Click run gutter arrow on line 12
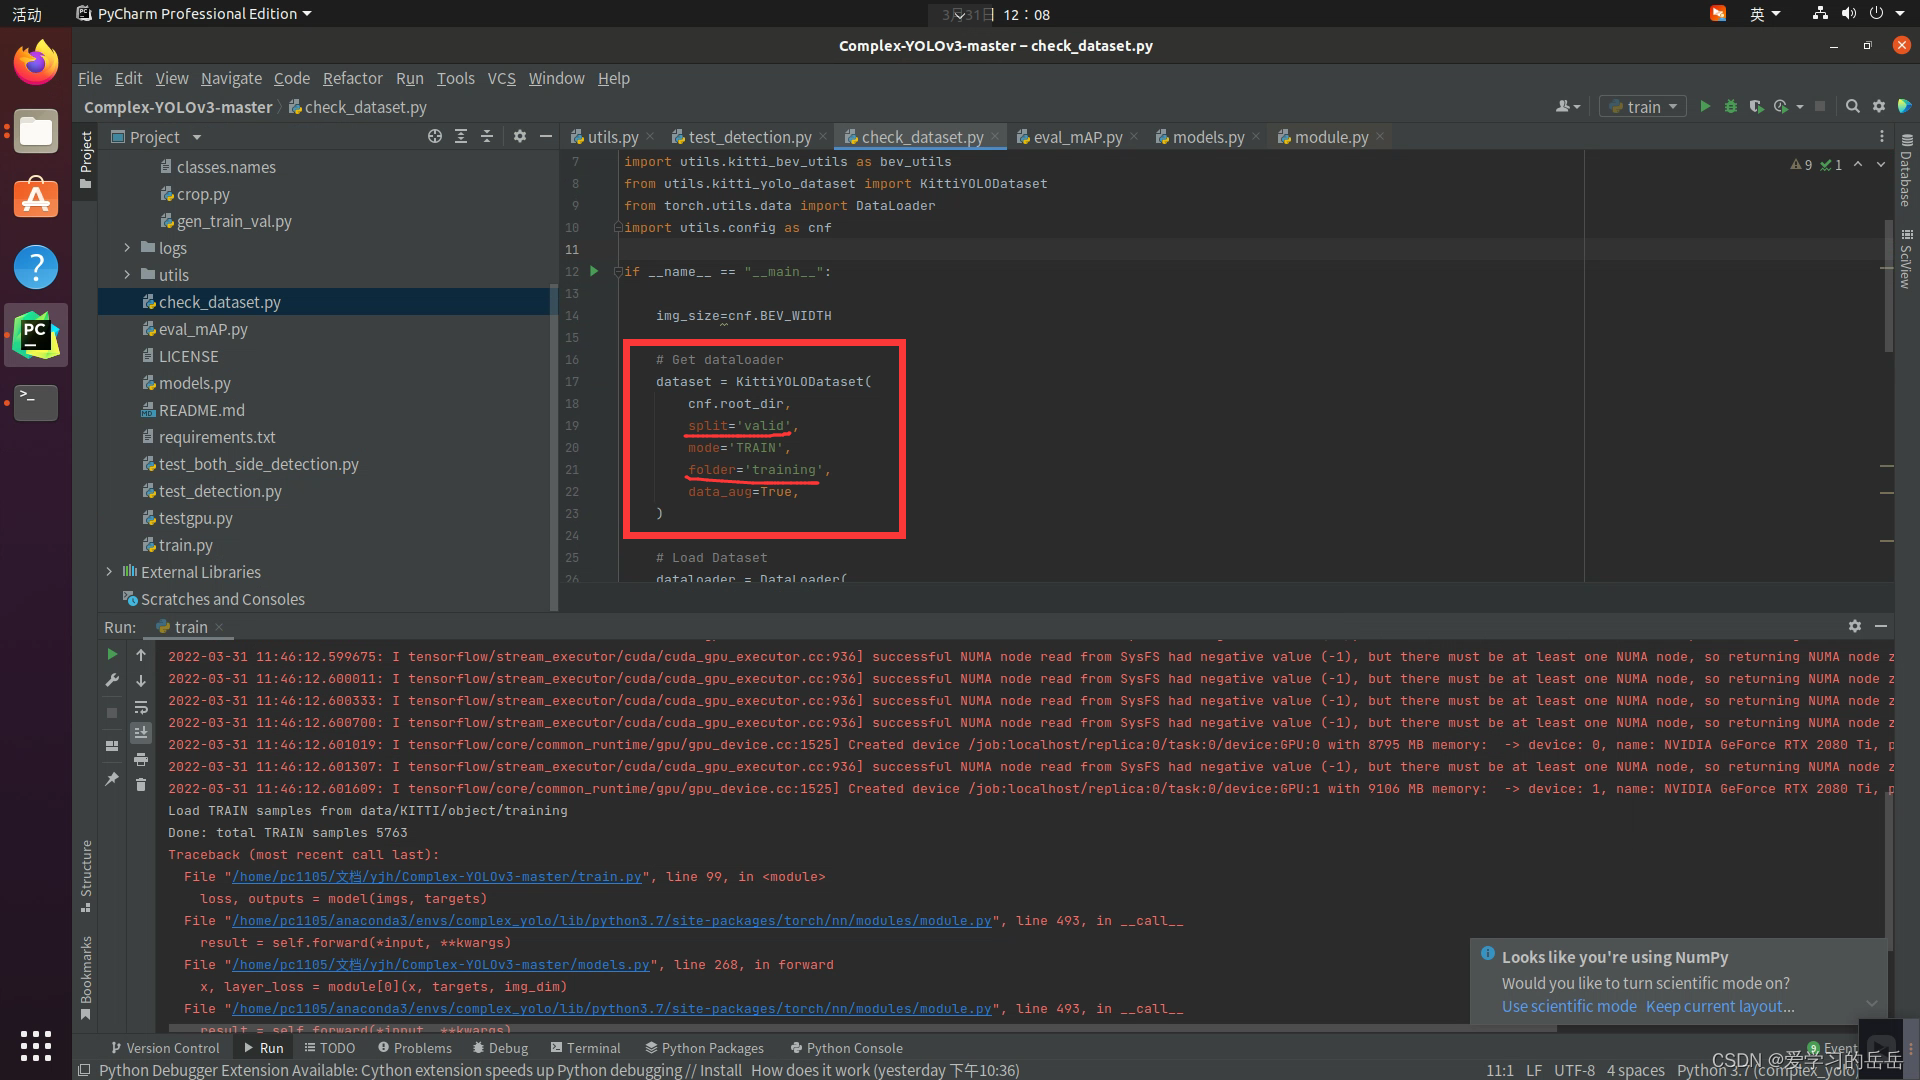This screenshot has width=1920, height=1080. (594, 271)
